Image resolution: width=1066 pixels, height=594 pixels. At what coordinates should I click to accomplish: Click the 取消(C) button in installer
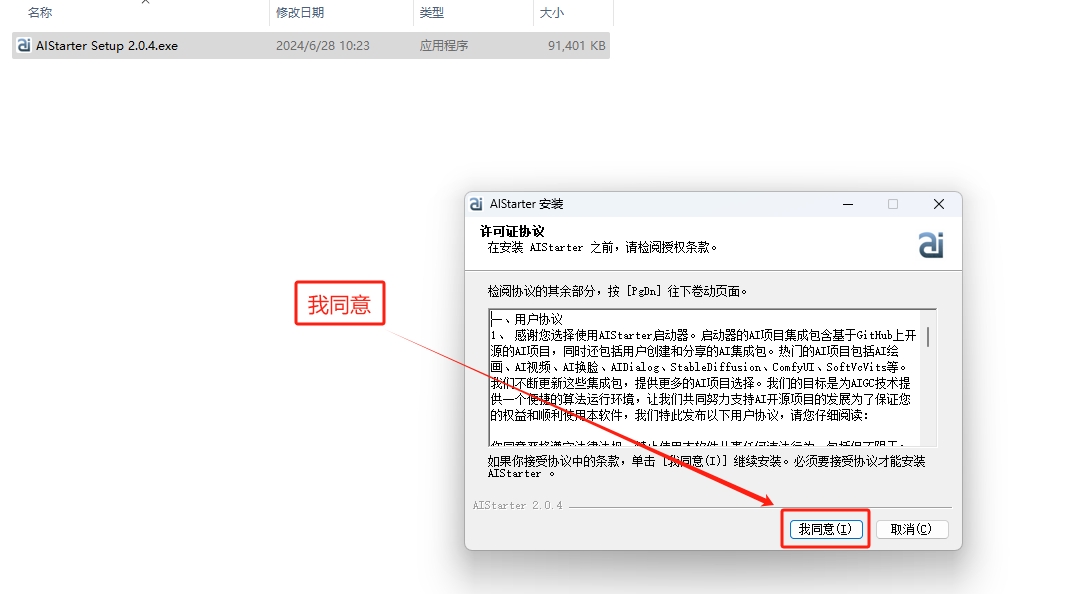pyautogui.click(x=911, y=529)
